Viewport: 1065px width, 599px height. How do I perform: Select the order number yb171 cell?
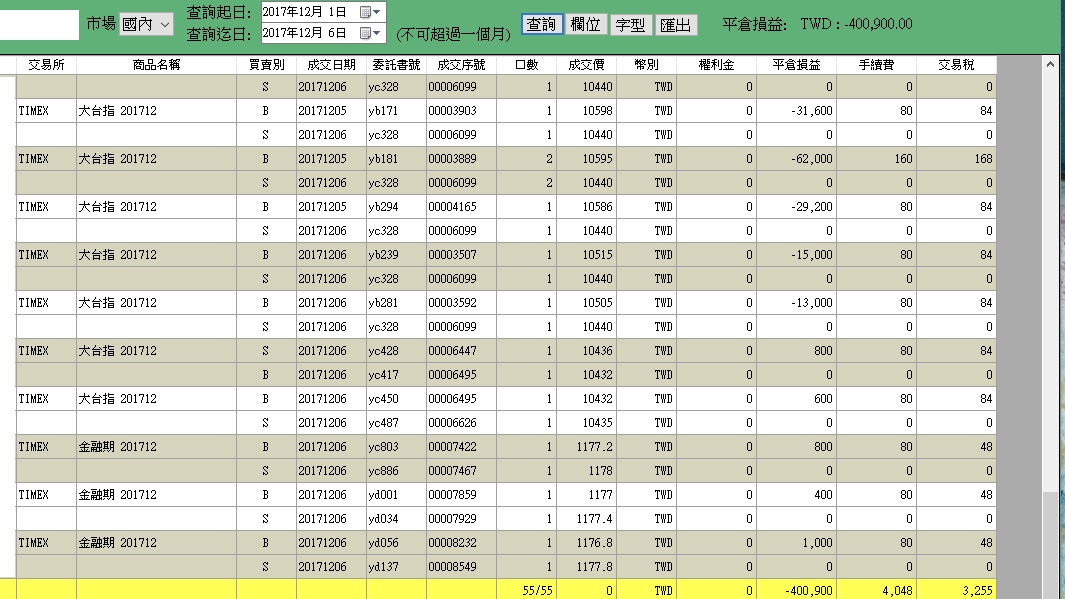(396, 111)
